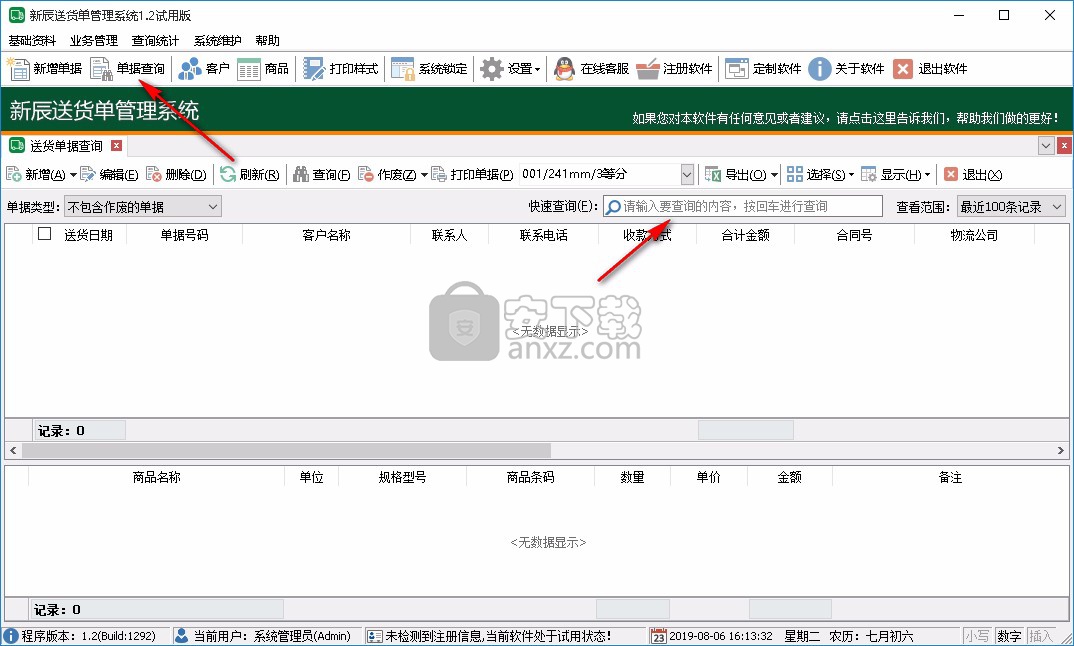Screen dimensions: 1074x646
Task: Click the 规格型号 column header
Action: tap(402, 477)
